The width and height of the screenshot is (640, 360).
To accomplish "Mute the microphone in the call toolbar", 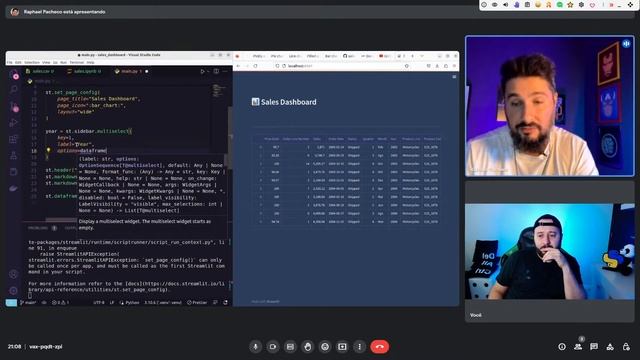I will pos(256,347).
